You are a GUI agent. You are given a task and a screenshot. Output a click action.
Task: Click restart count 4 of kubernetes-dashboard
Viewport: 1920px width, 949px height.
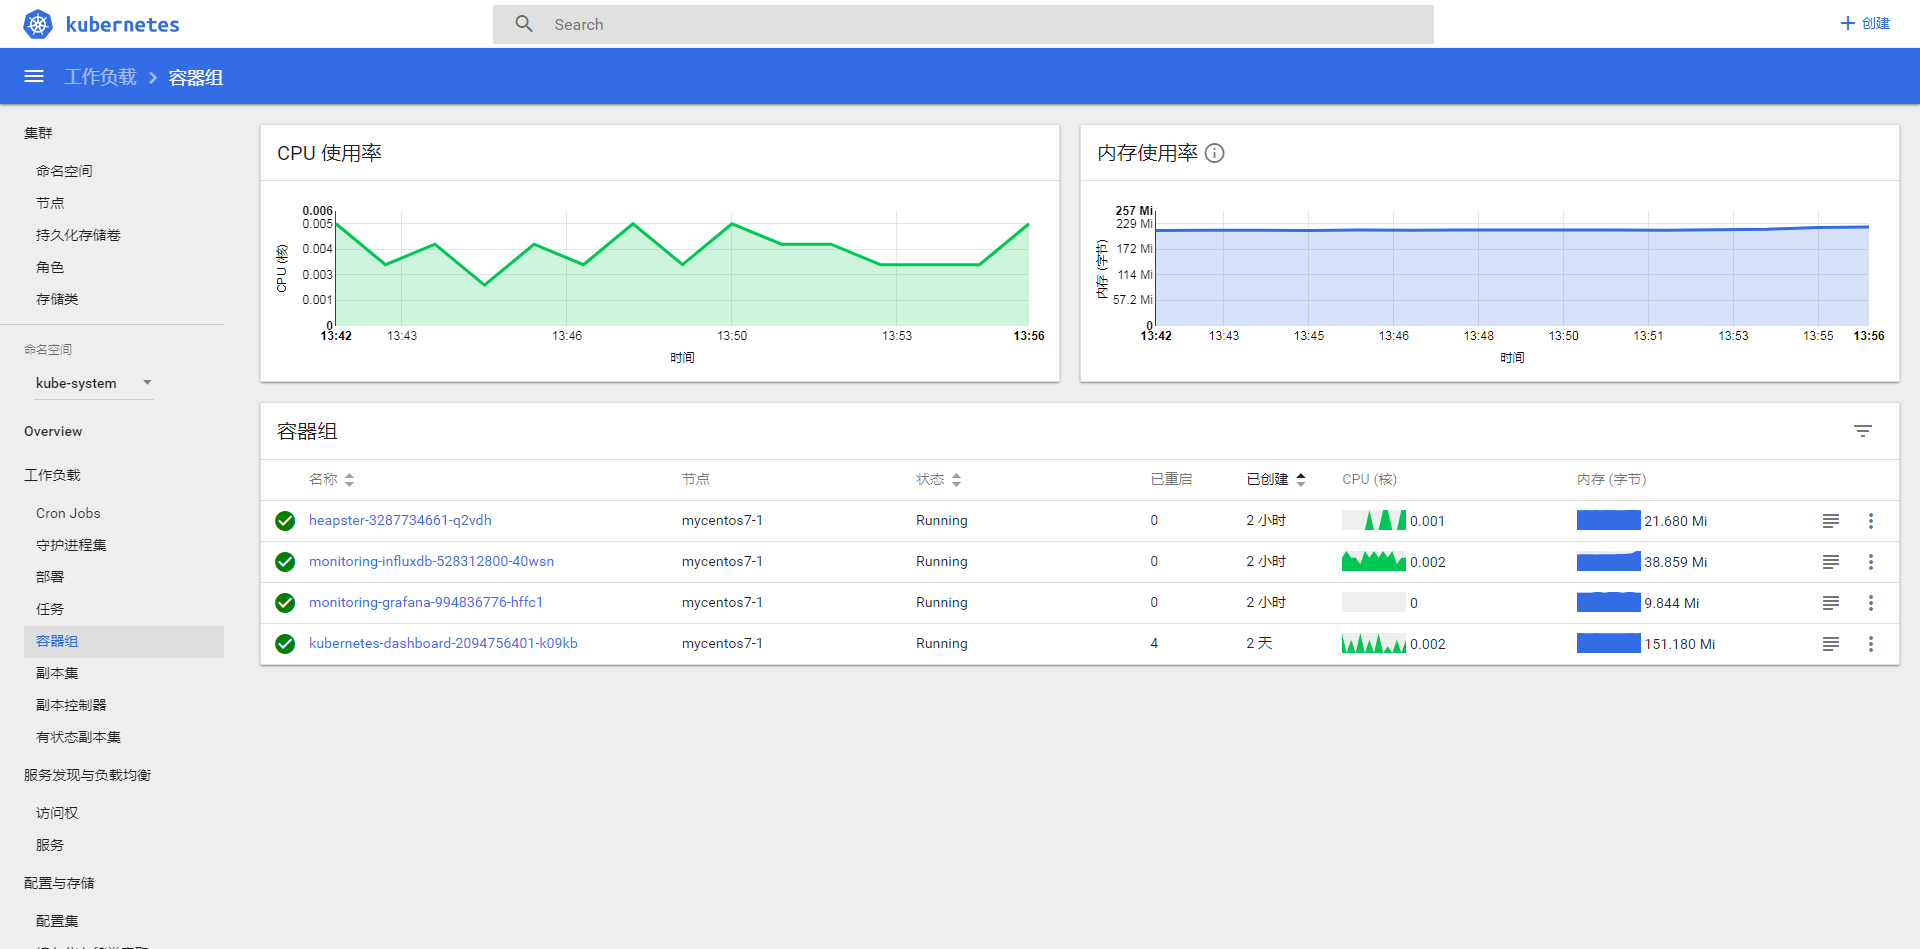(x=1154, y=643)
